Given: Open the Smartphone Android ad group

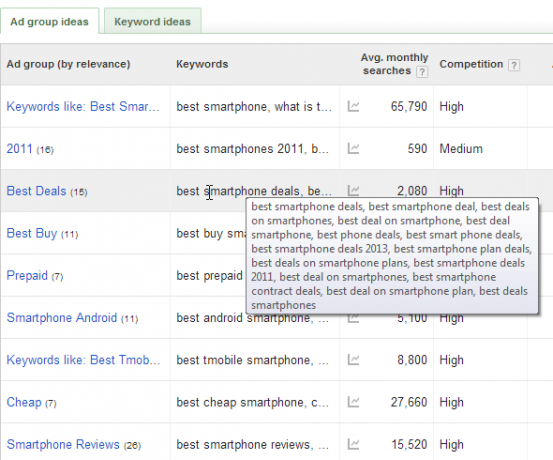Looking at the screenshot, I should click(62, 317).
